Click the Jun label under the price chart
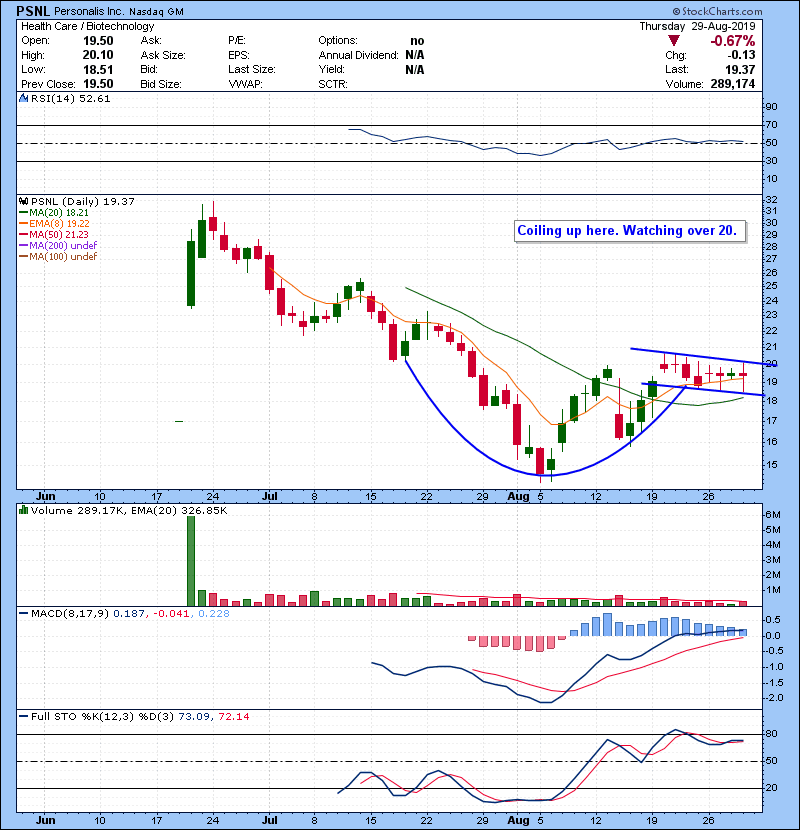The height and width of the screenshot is (830, 800). click(46, 496)
